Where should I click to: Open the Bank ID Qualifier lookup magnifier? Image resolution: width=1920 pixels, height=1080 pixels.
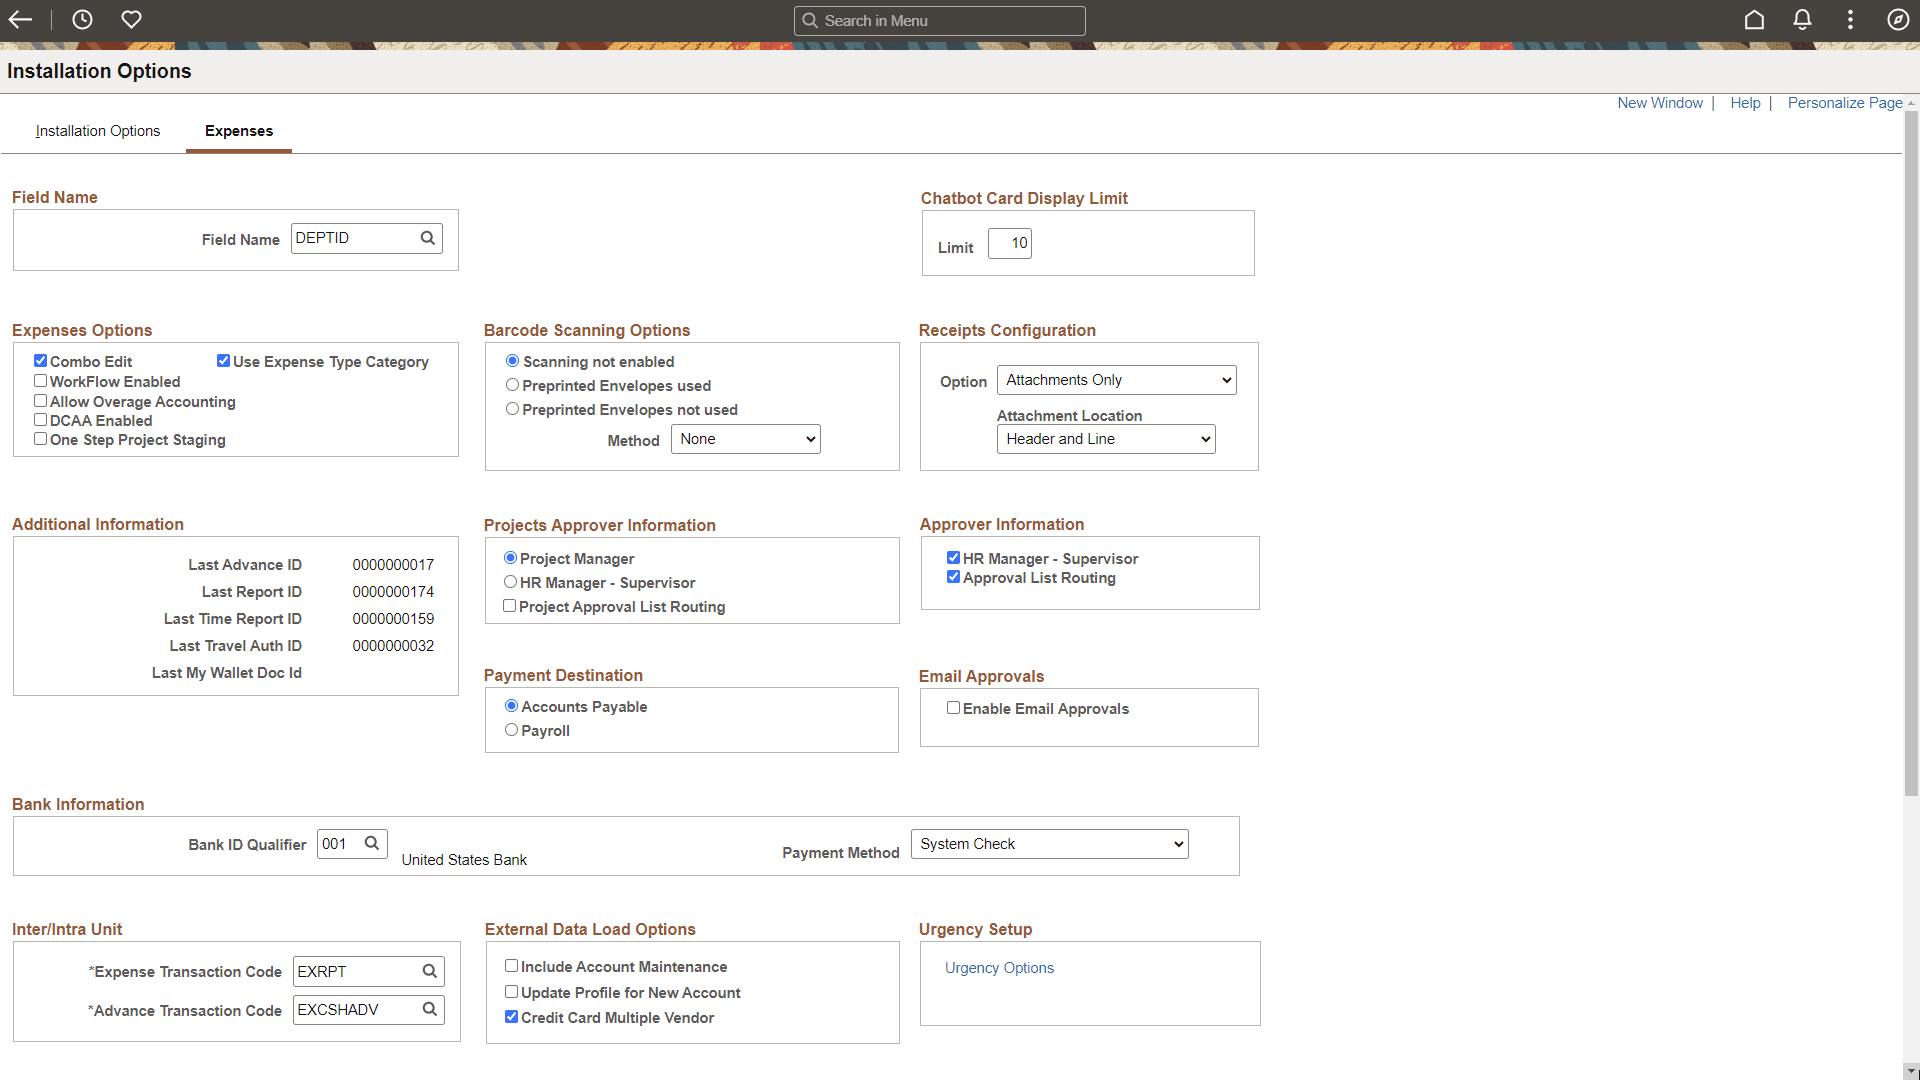(x=371, y=843)
